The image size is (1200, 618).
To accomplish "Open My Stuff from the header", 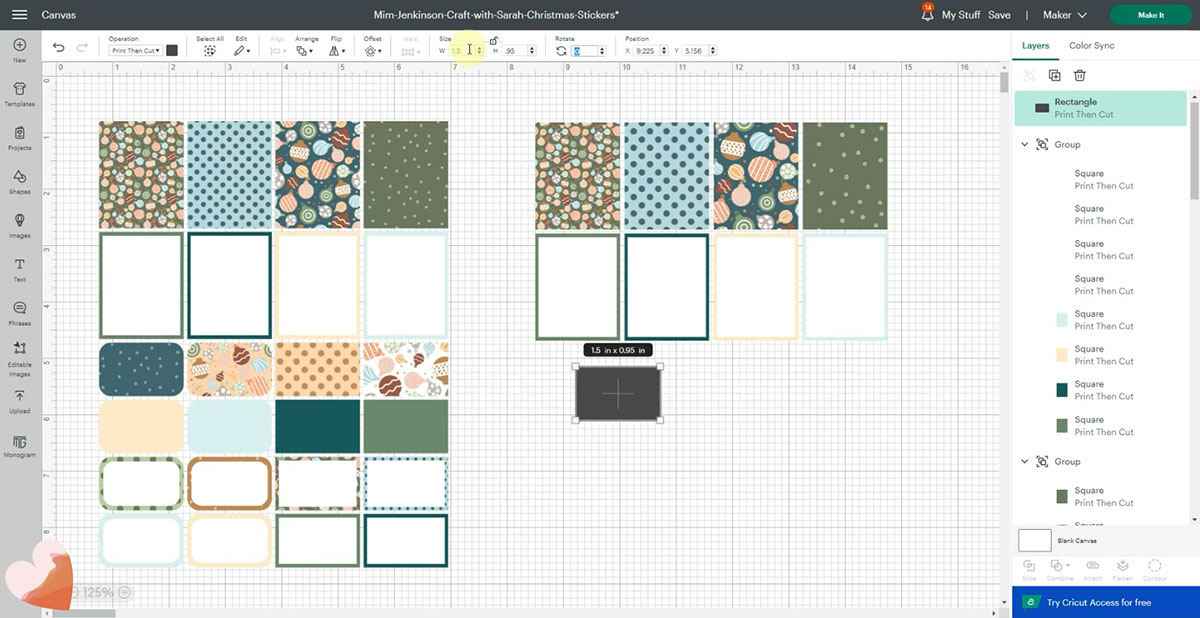I will (x=960, y=15).
